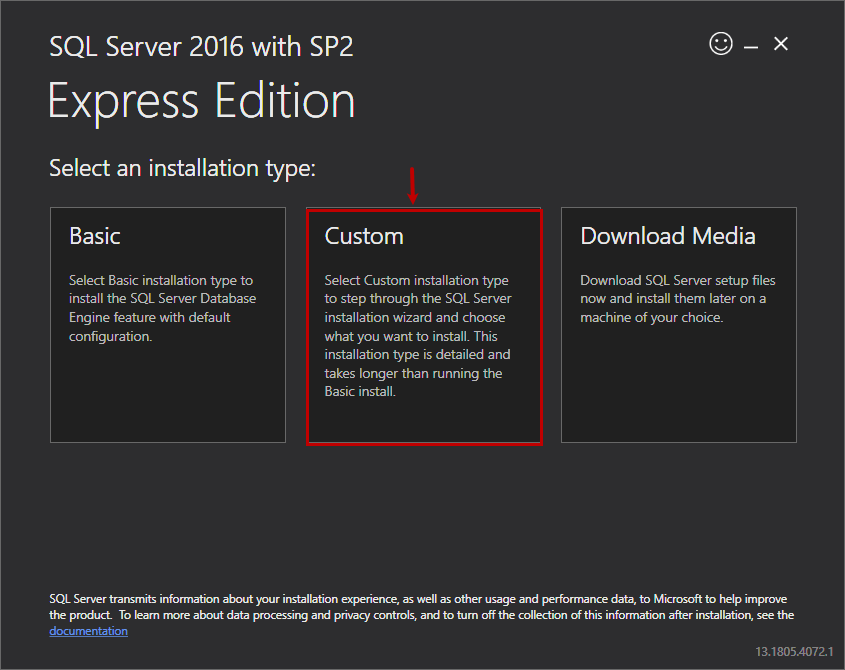Minimize the installer window
The width and height of the screenshot is (845, 670).
tap(751, 44)
